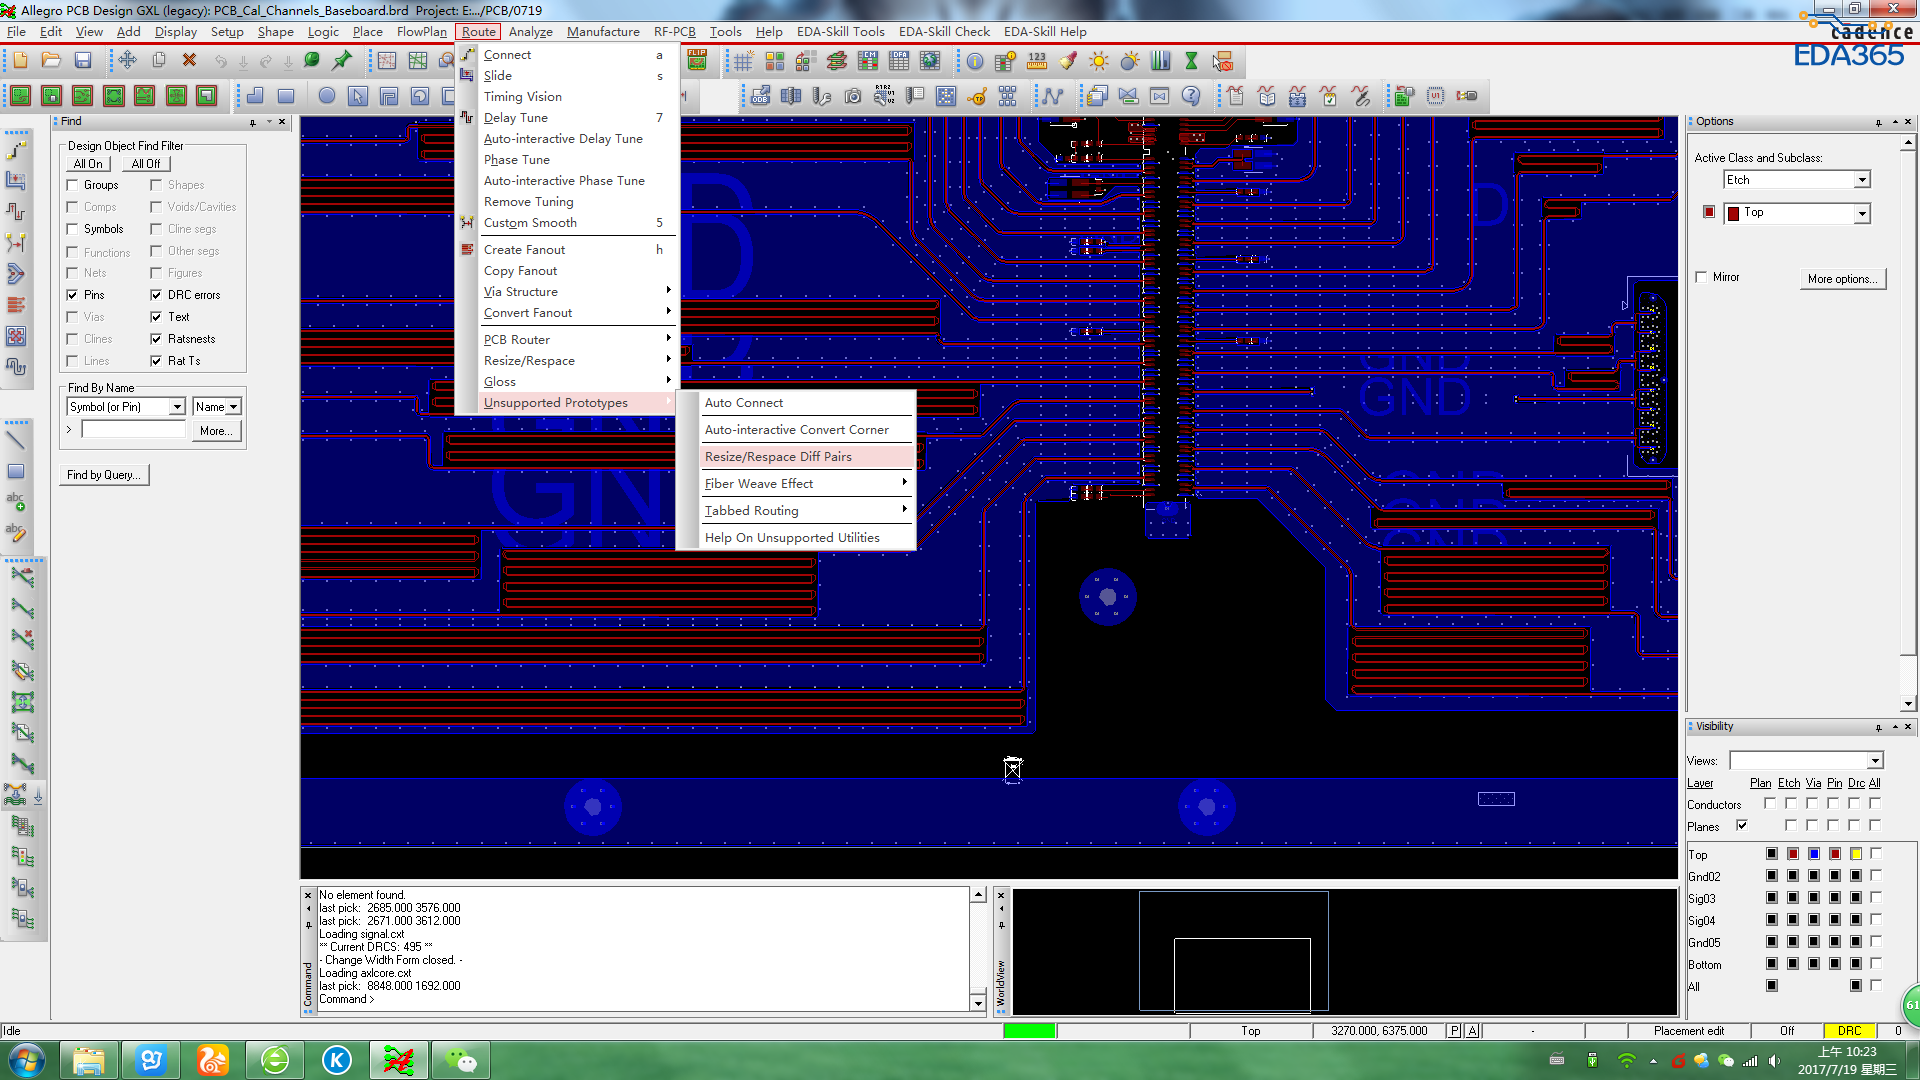Click the Show Element info icon
Image resolution: width=1920 pixels, height=1080 pixels.
click(974, 62)
